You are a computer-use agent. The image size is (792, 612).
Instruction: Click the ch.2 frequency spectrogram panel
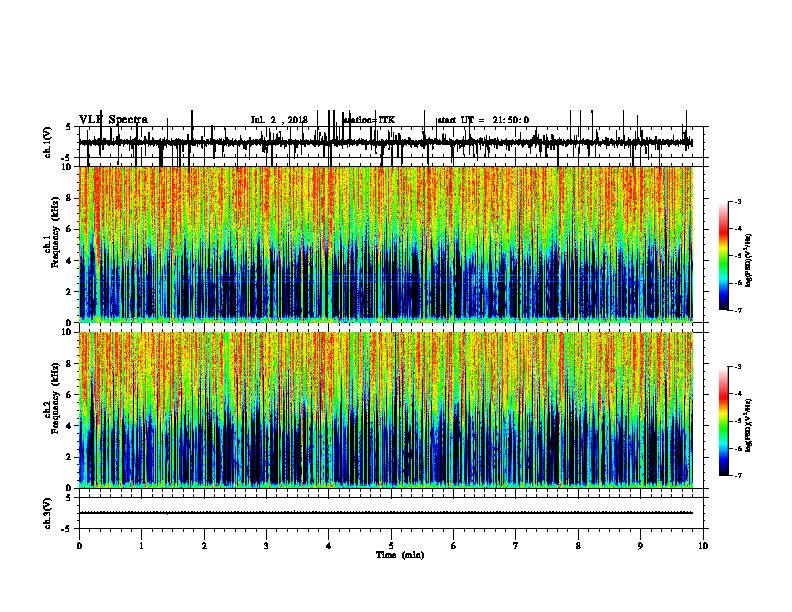pyautogui.click(x=386, y=410)
